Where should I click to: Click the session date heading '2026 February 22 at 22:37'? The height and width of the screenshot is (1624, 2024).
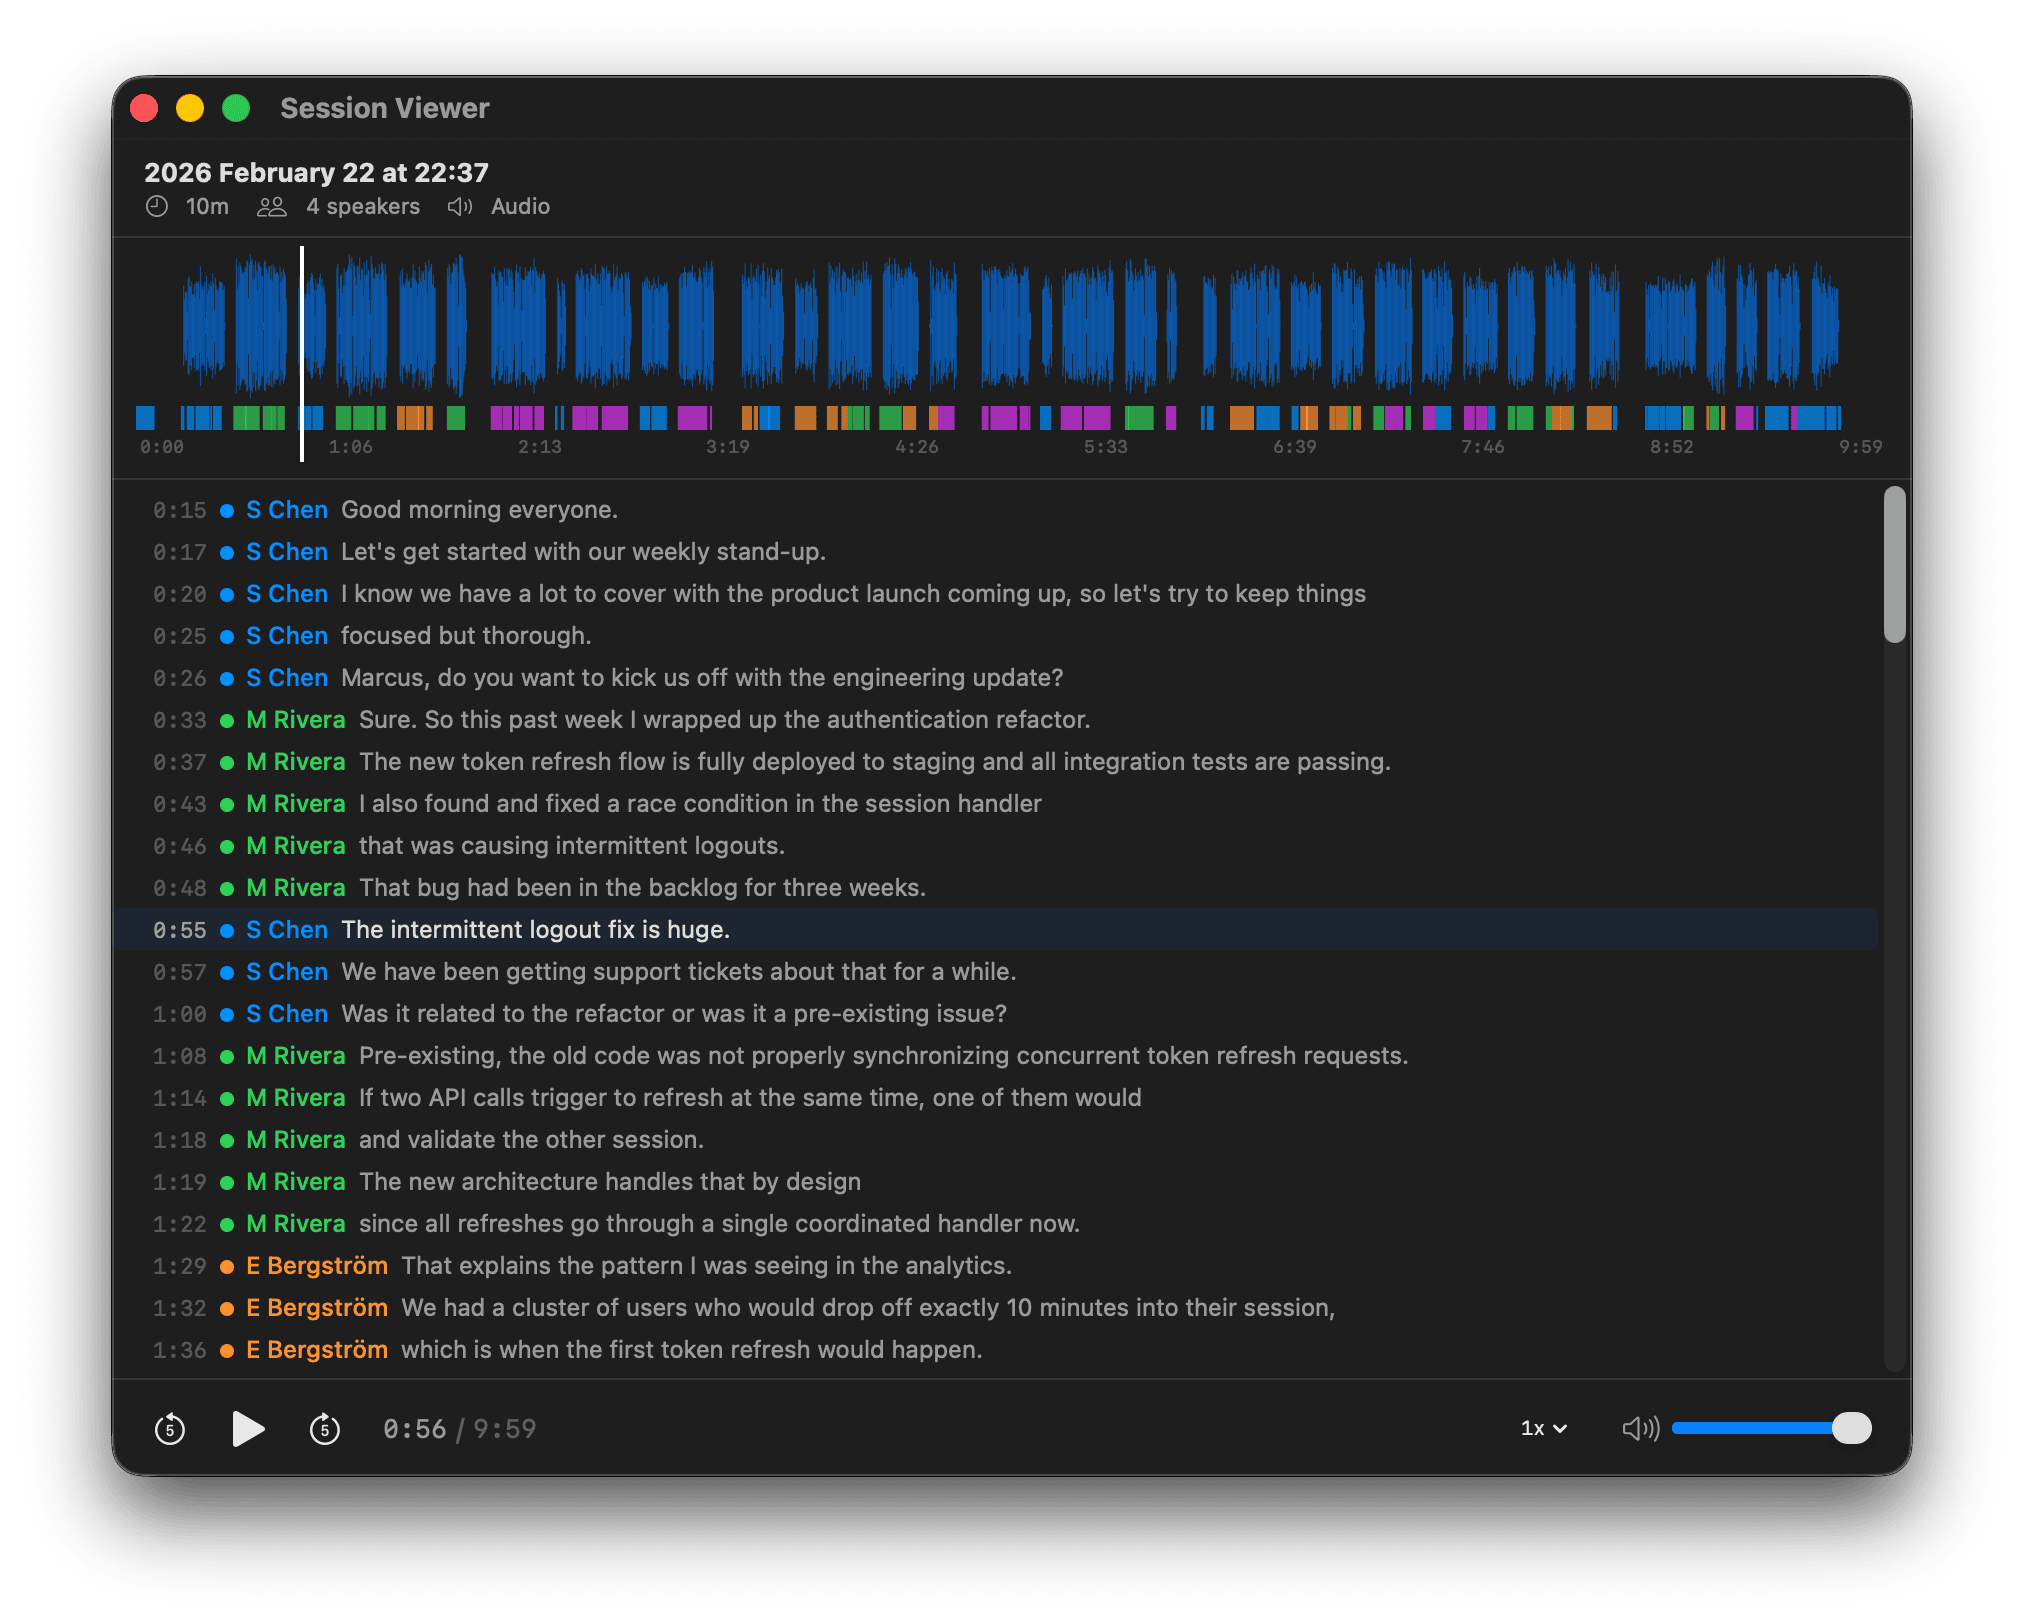(316, 172)
